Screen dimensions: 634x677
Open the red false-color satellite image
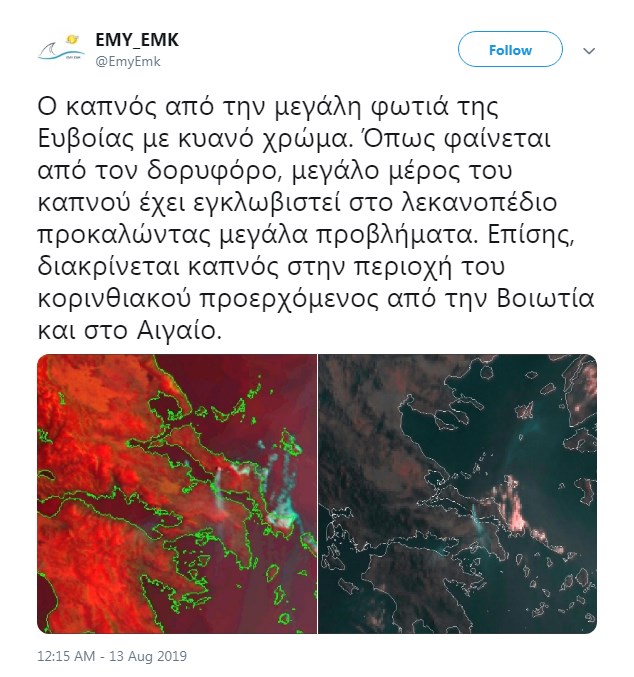[177, 494]
